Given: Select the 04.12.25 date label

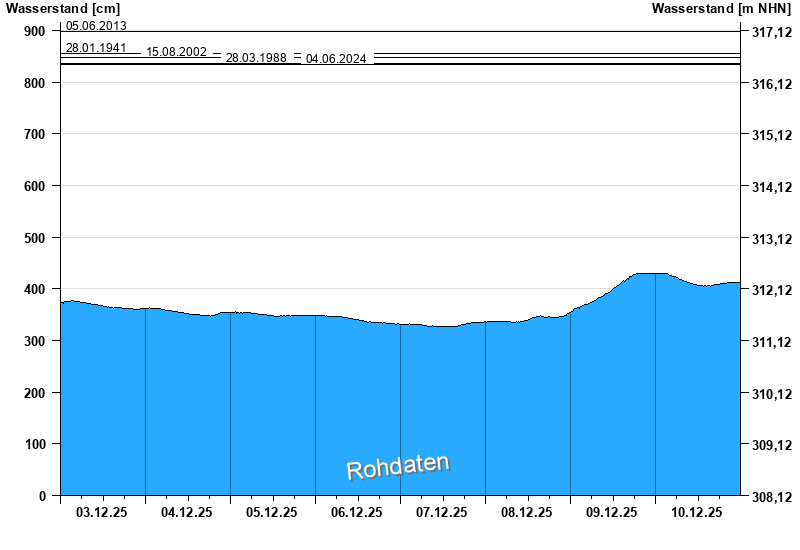Looking at the screenshot, I should tap(187, 513).
